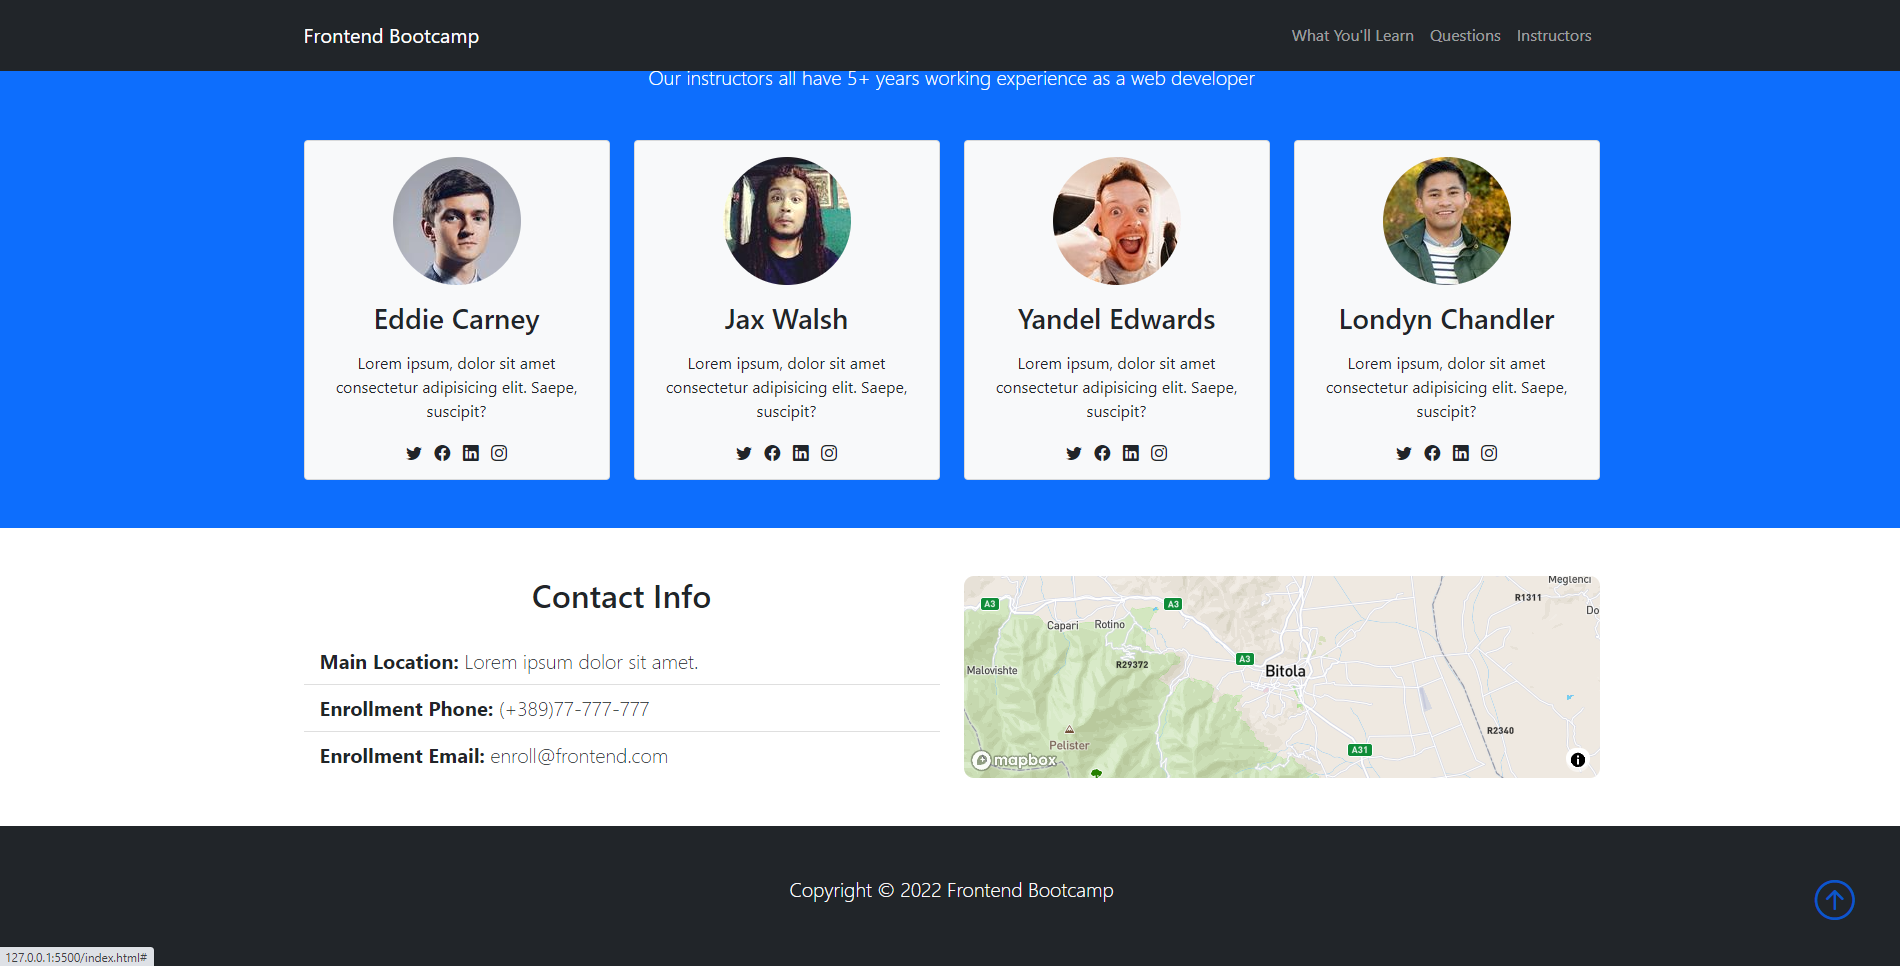Click Yandel Edwards' Twitter icon
This screenshot has width=1900, height=966.
[1073, 453]
